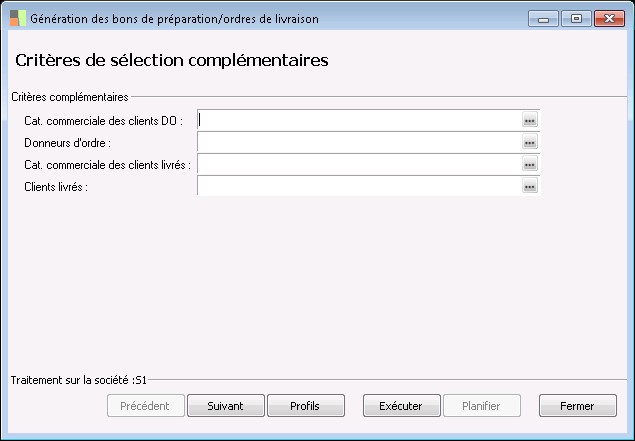Image resolution: width=635 pixels, height=441 pixels.
Task: Click the Fermer button
Action: pos(577,406)
